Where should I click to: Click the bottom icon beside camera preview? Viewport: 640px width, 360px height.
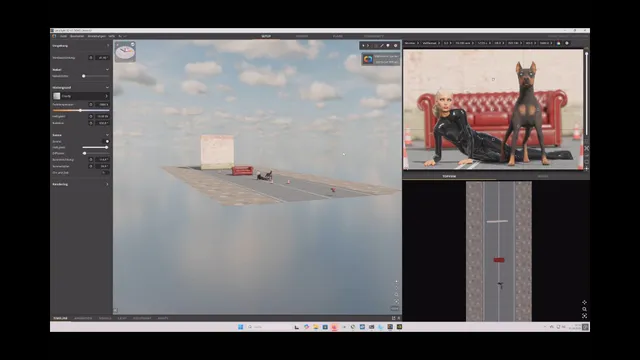click(587, 168)
